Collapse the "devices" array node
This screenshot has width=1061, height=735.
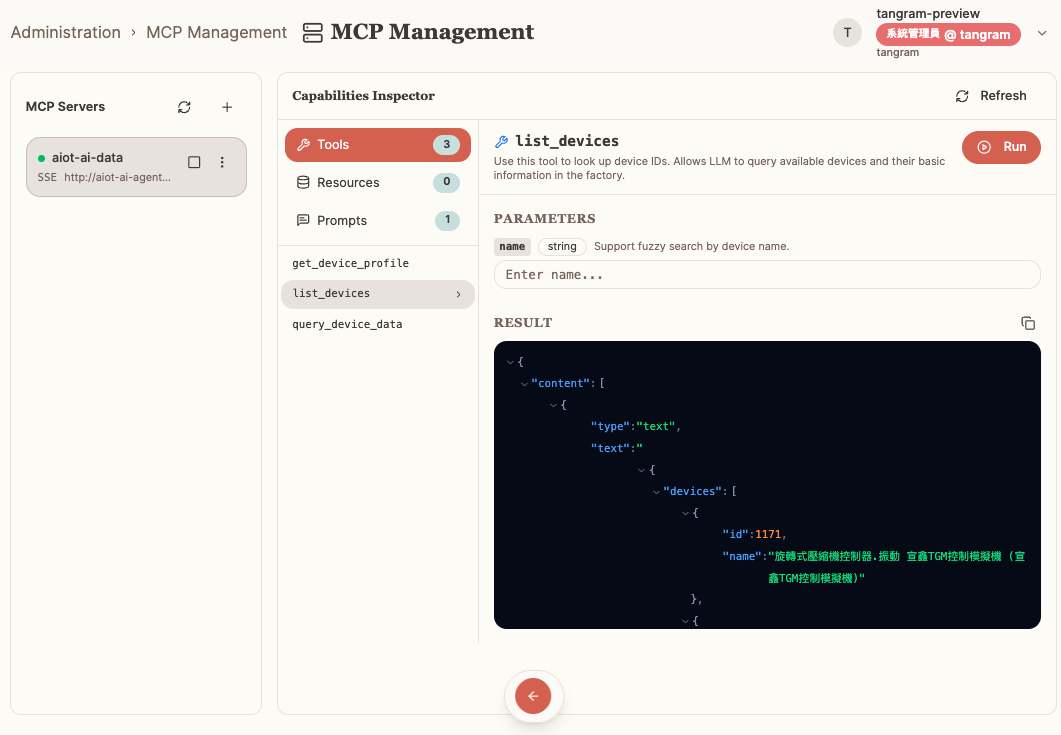656,491
